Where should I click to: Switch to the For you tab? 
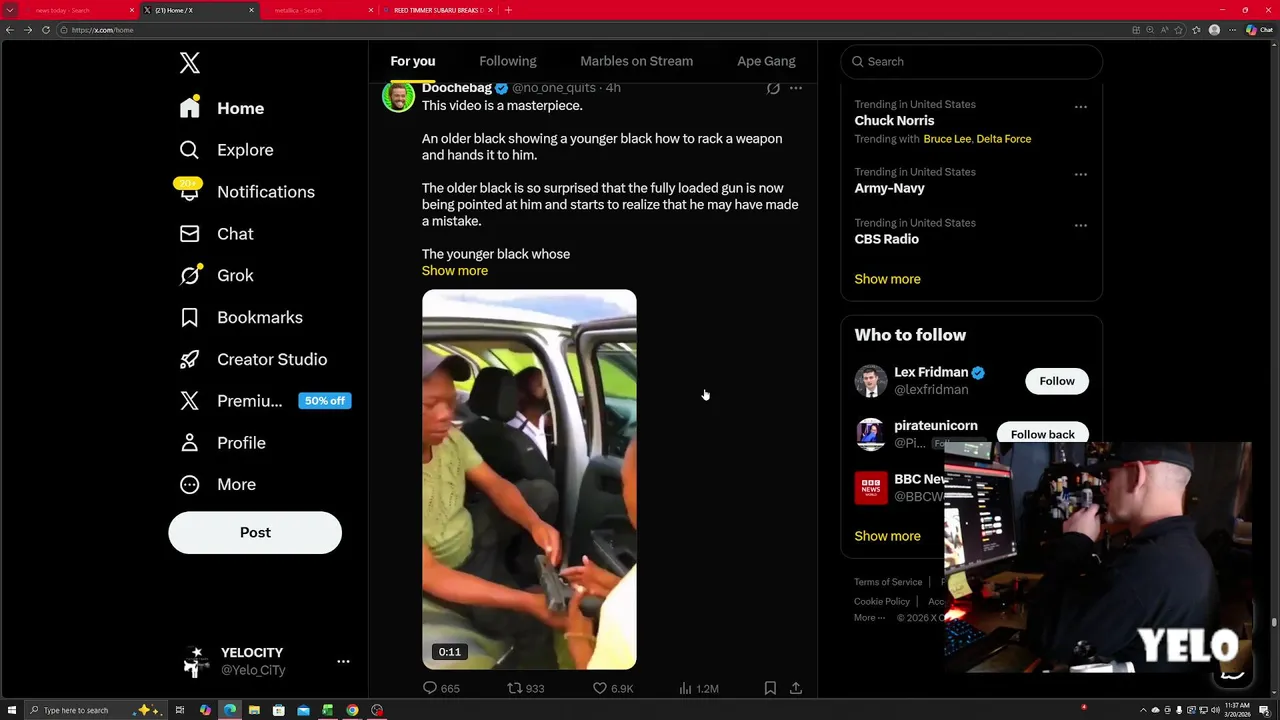413,61
